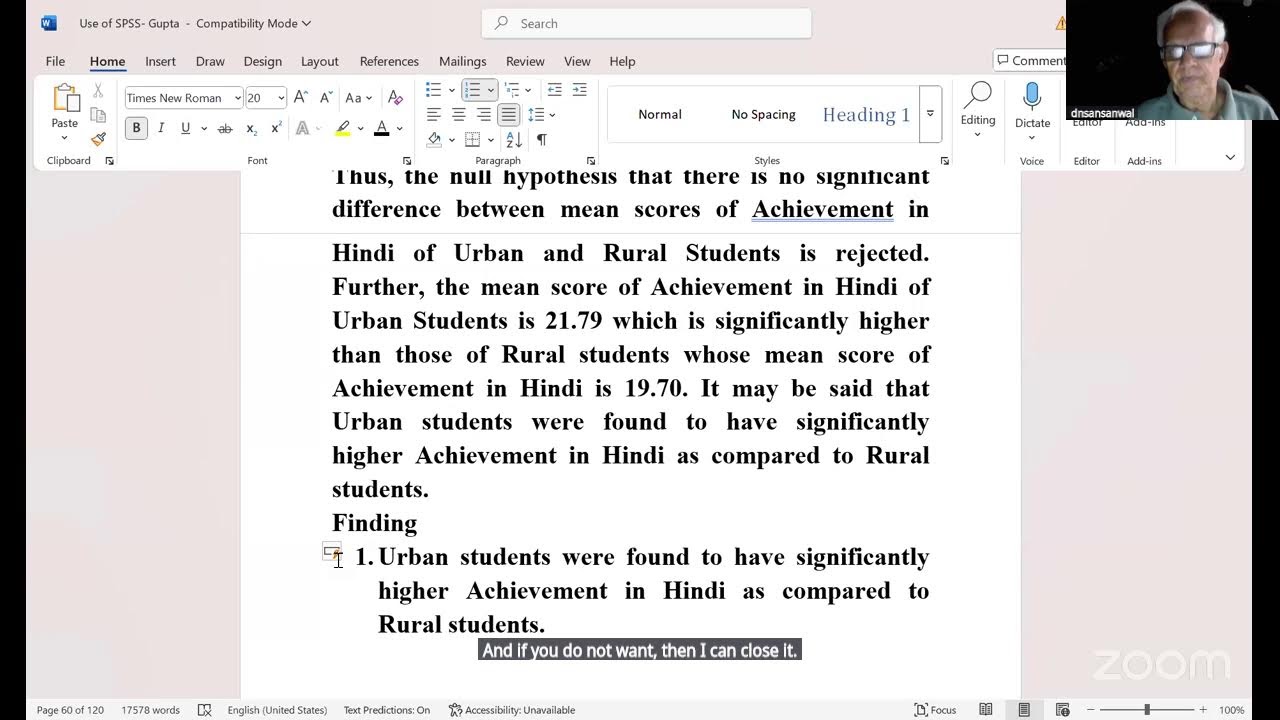The image size is (1280, 720).
Task: Toggle Strikethrough formatting
Action: [x=225, y=128]
